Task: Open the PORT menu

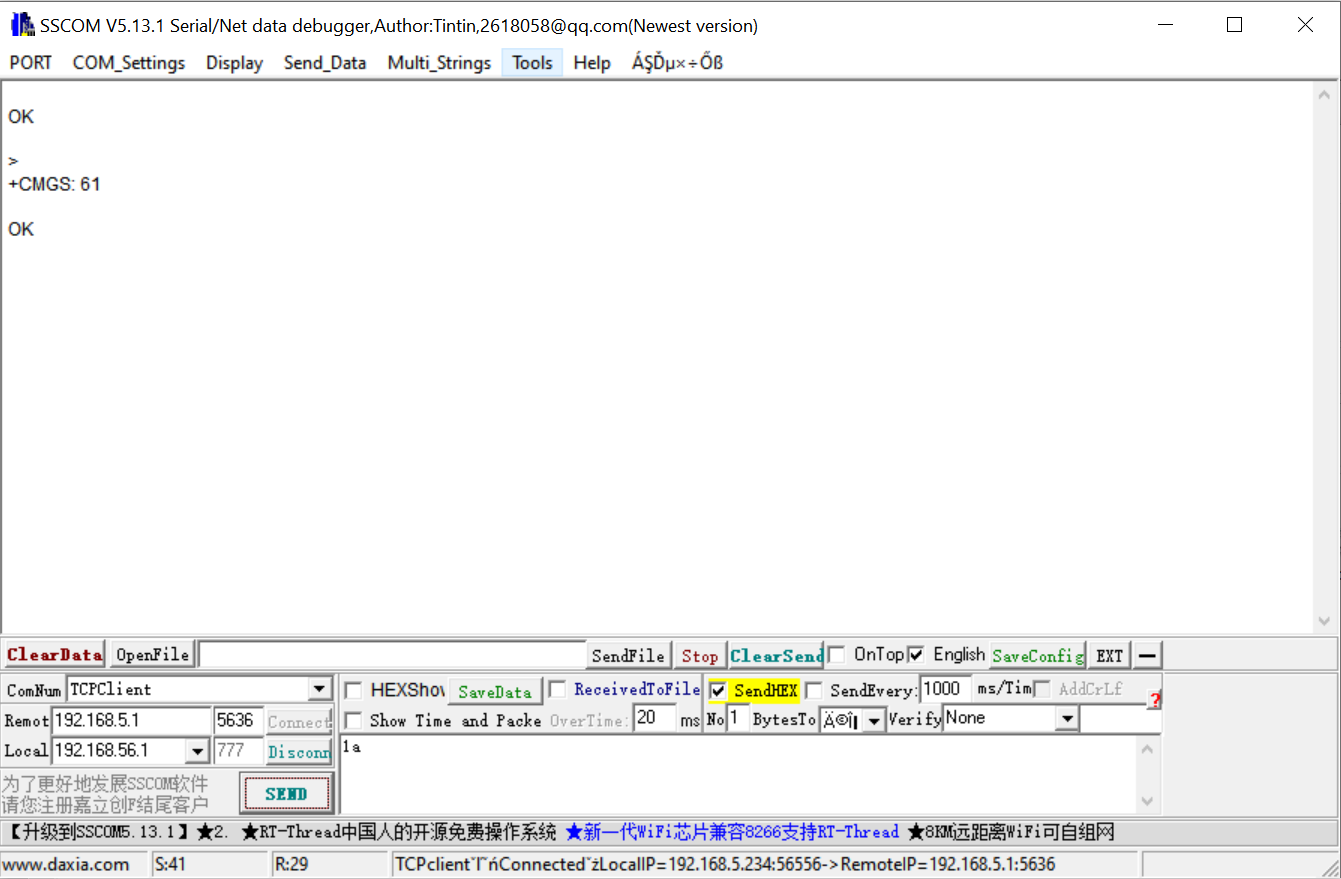Action: point(31,63)
